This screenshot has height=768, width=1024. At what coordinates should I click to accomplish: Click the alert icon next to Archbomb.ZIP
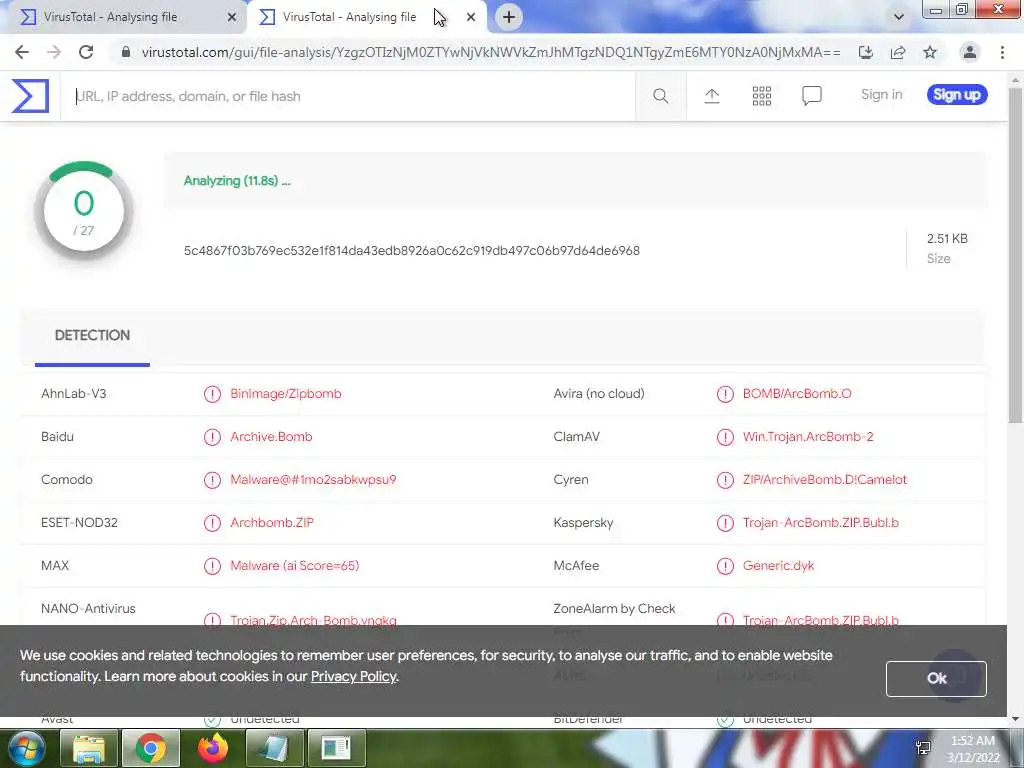point(212,523)
